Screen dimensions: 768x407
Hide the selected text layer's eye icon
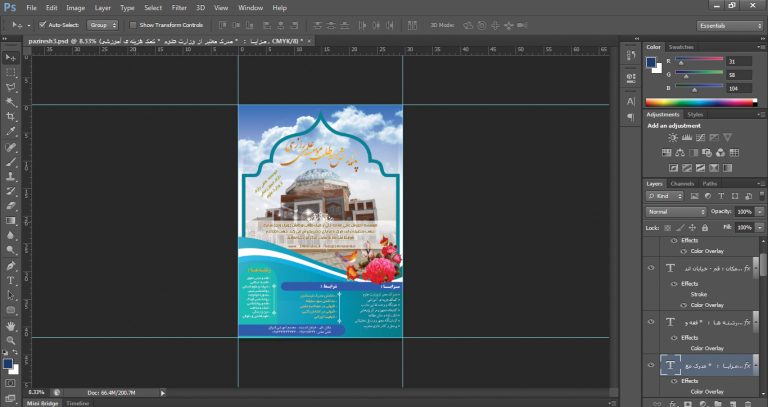(x=650, y=367)
